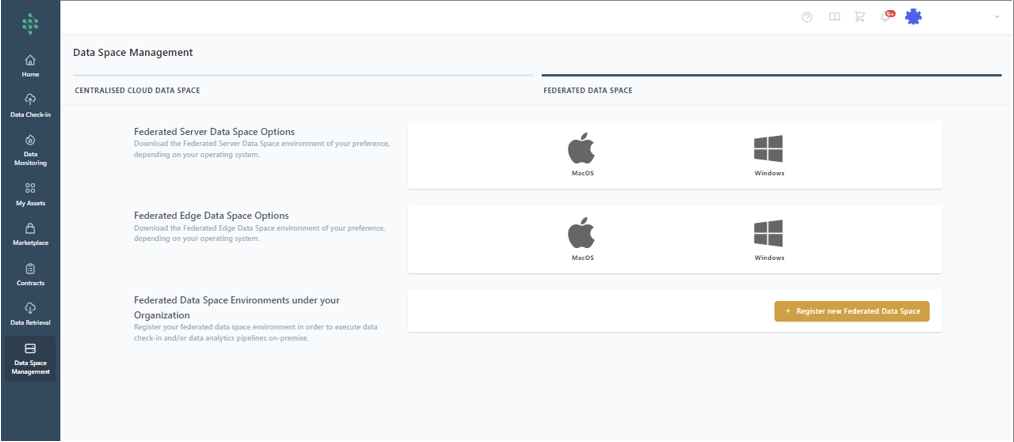Go to Home in the sidebar

30,66
